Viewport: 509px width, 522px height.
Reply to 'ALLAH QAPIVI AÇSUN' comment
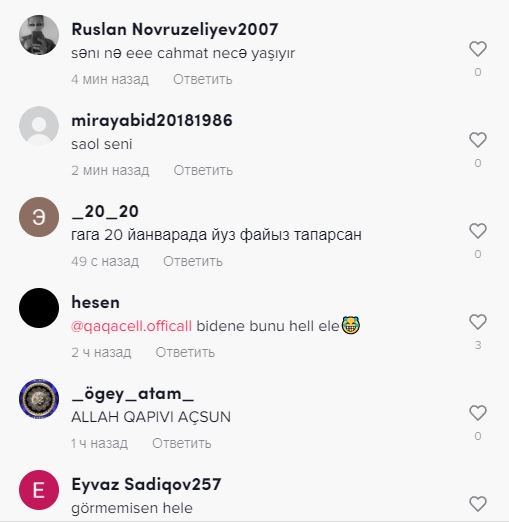[x=182, y=443]
